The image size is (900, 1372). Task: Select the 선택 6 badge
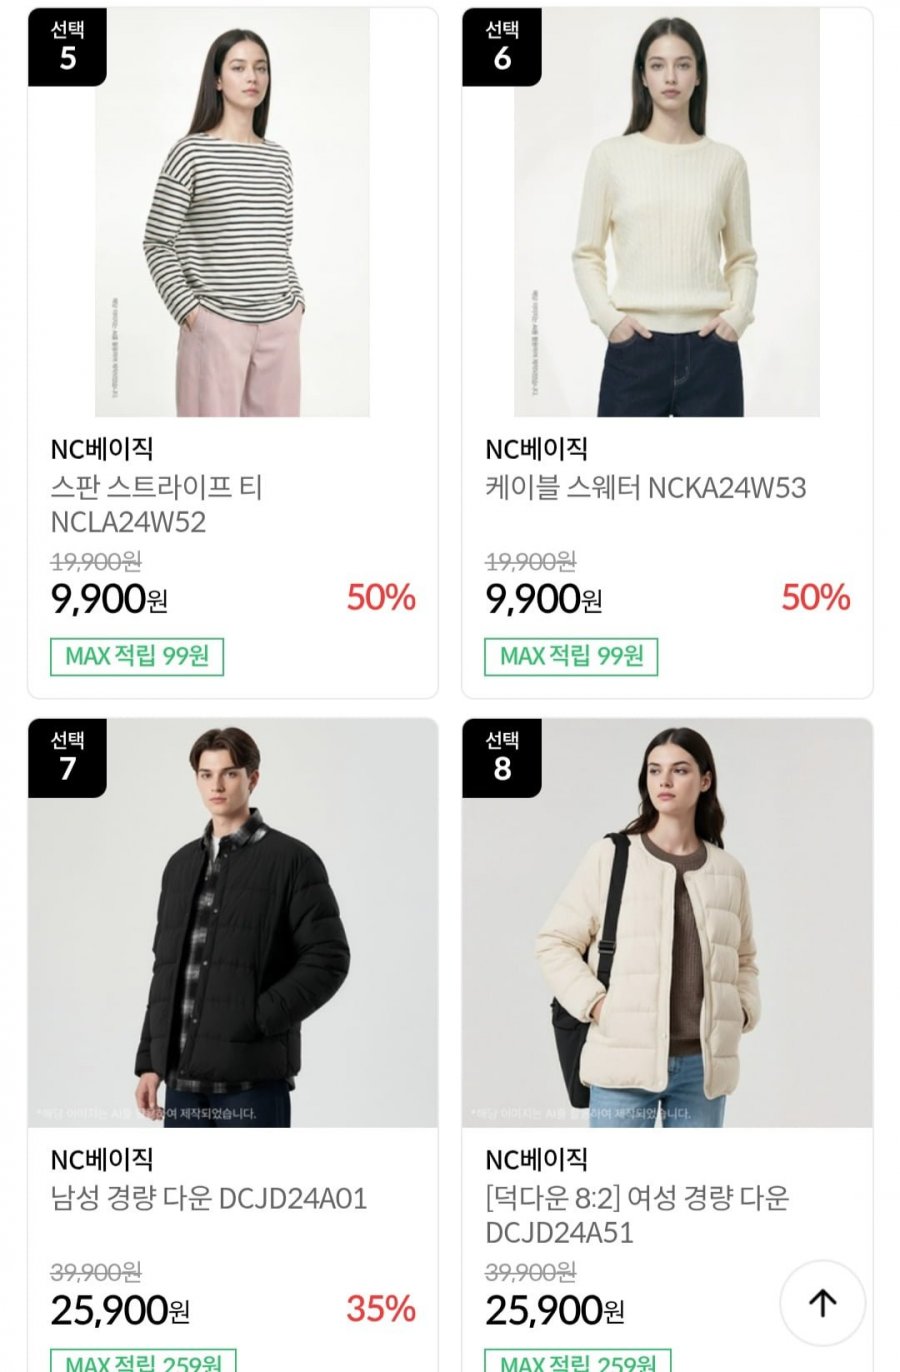click(502, 47)
